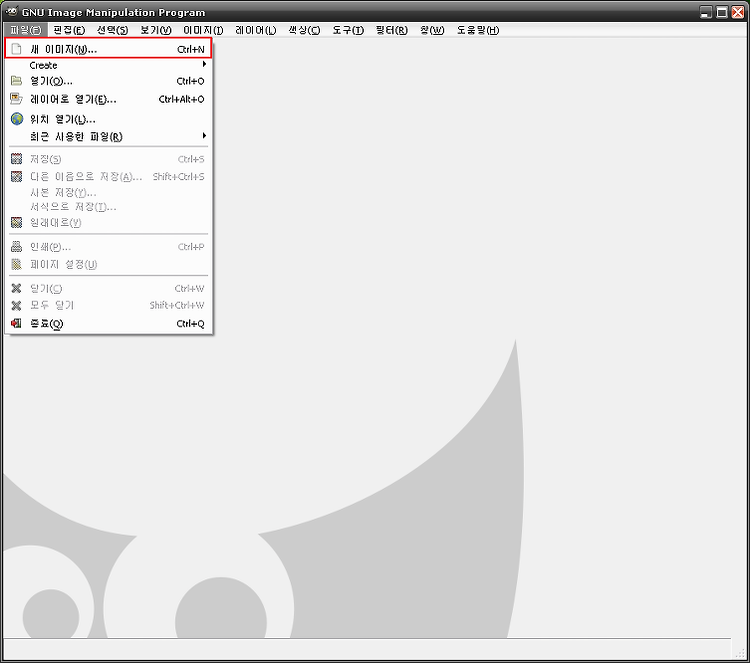The width and height of the screenshot is (750, 663).
Task: Click the printer icon next to 인쇄(P)
Action: pyautogui.click(x=16, y=247)
